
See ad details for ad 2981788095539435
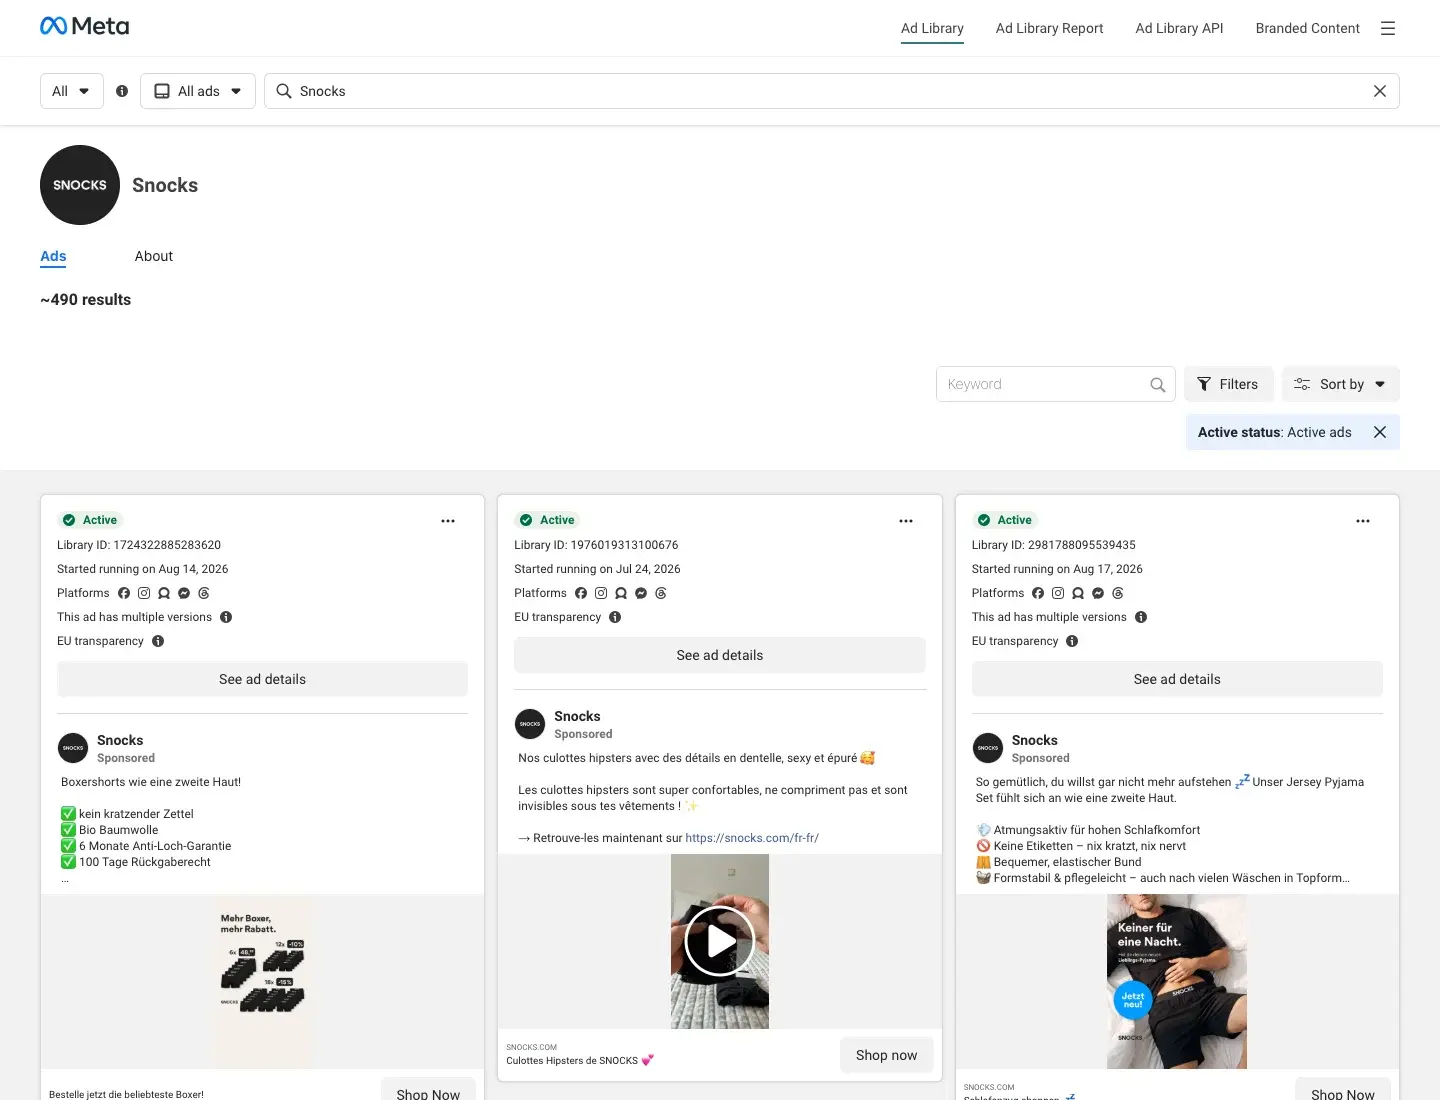tap(1177, 679)
